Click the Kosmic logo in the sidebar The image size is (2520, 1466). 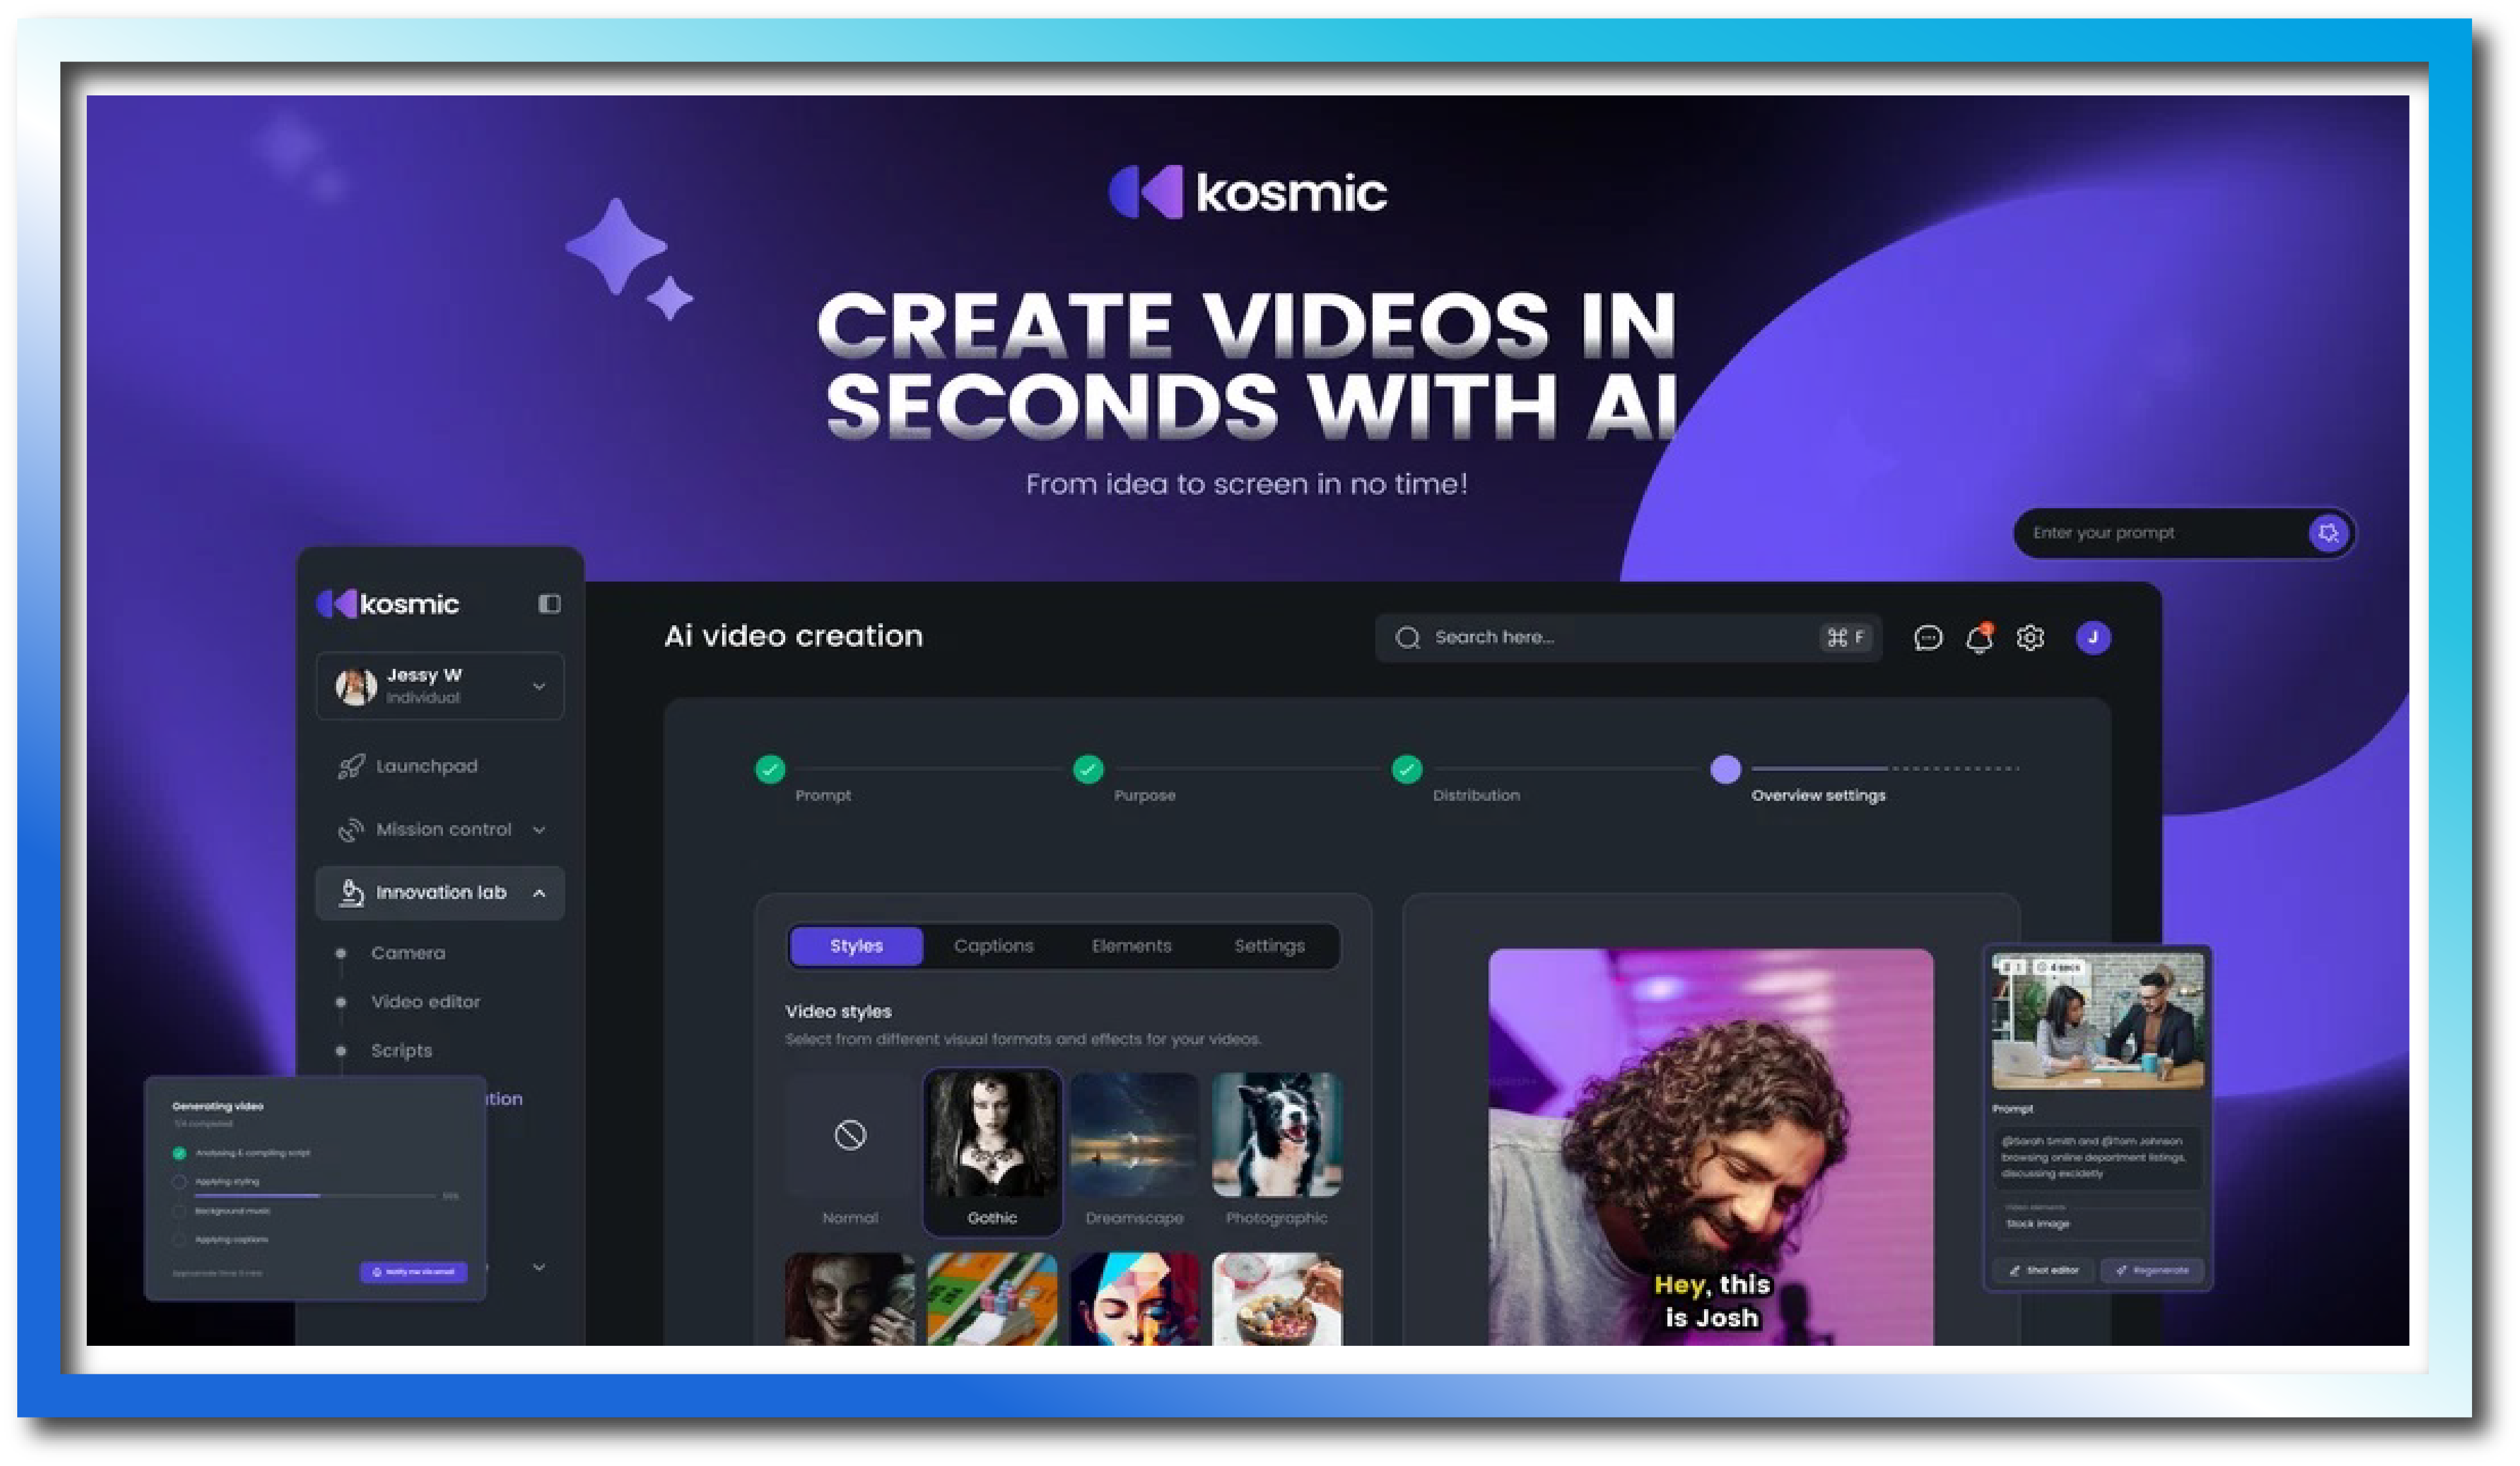pyautogui.click(x=387, y=603)
